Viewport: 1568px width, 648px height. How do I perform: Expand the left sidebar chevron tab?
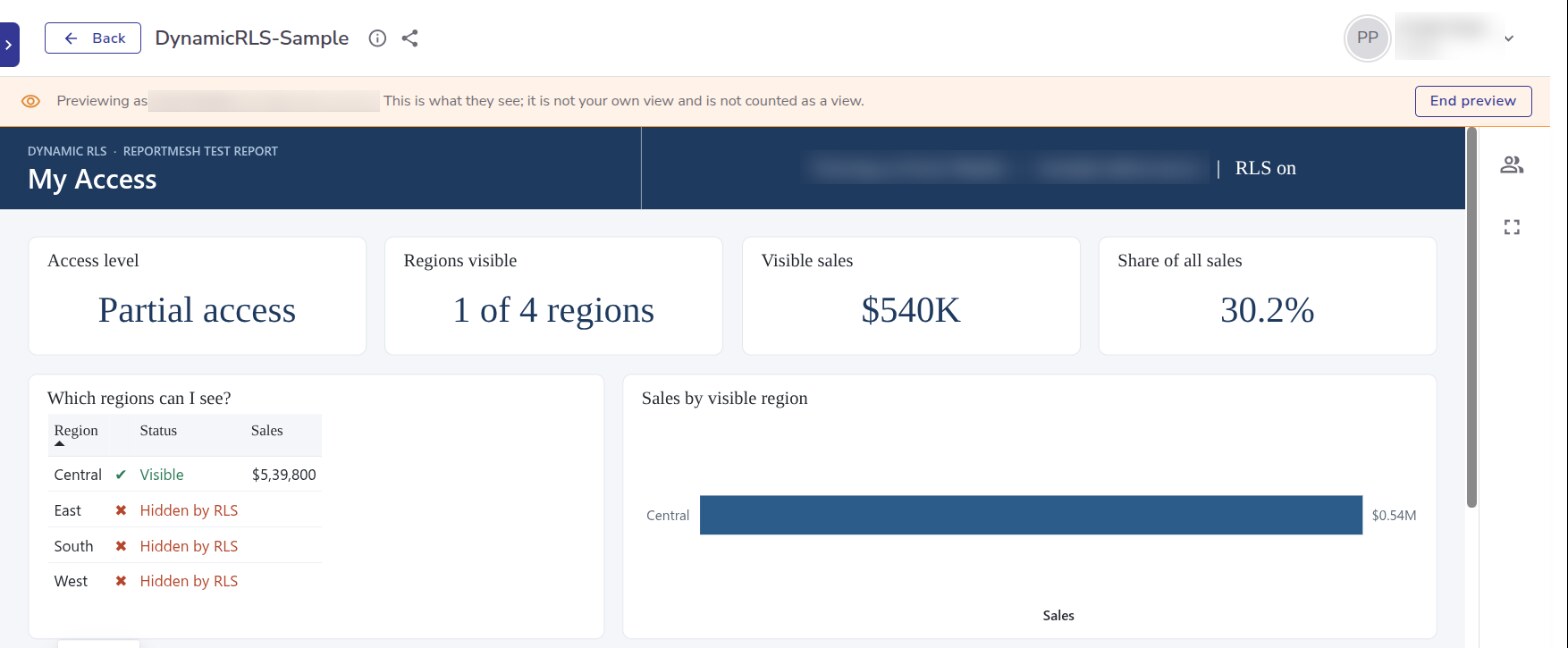(9, 45)
